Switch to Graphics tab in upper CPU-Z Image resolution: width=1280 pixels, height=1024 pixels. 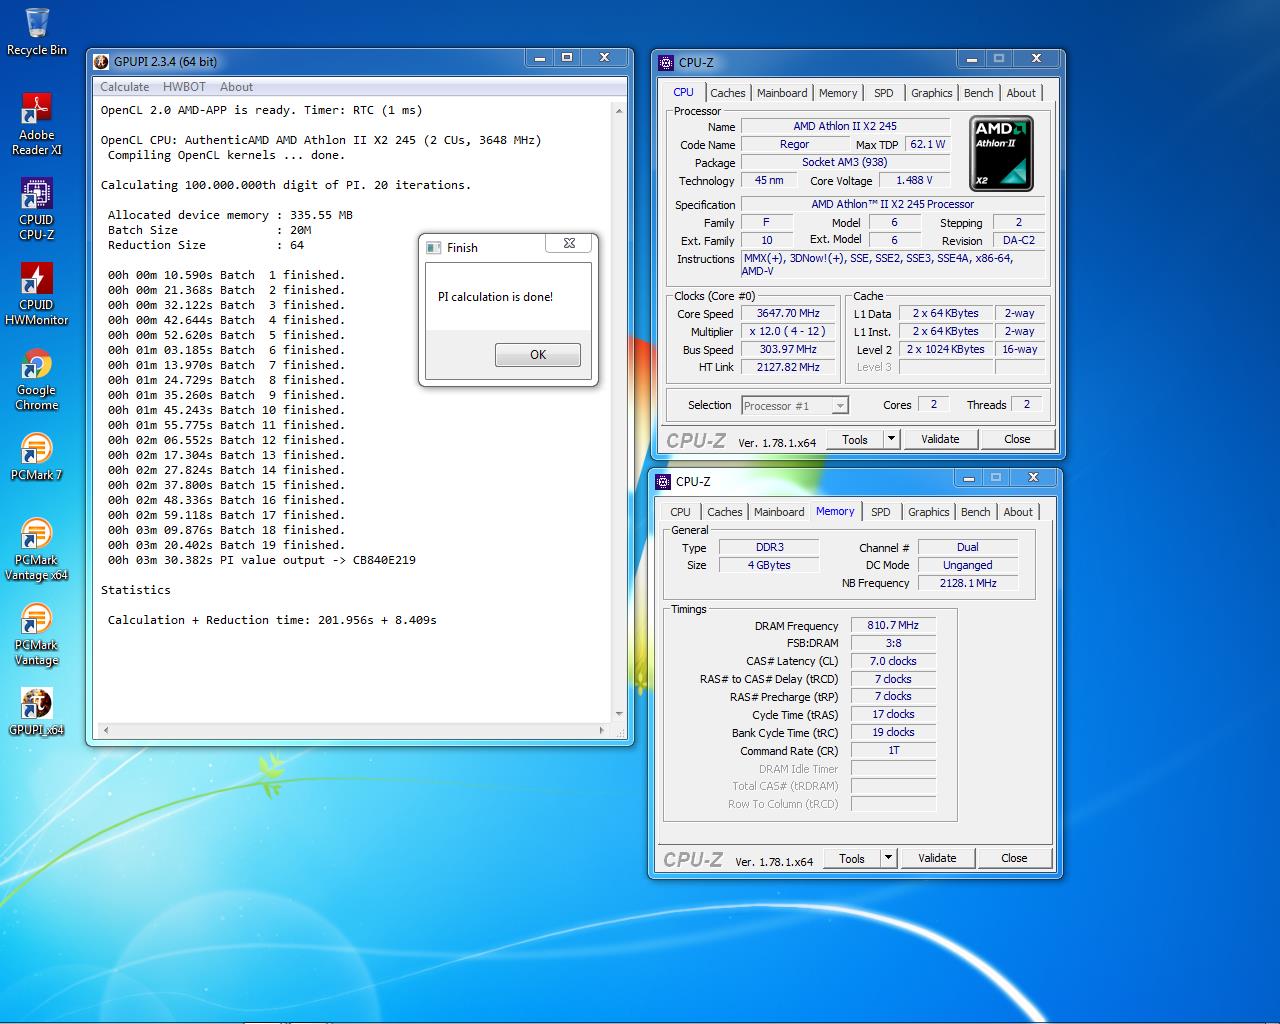(931, 93)
